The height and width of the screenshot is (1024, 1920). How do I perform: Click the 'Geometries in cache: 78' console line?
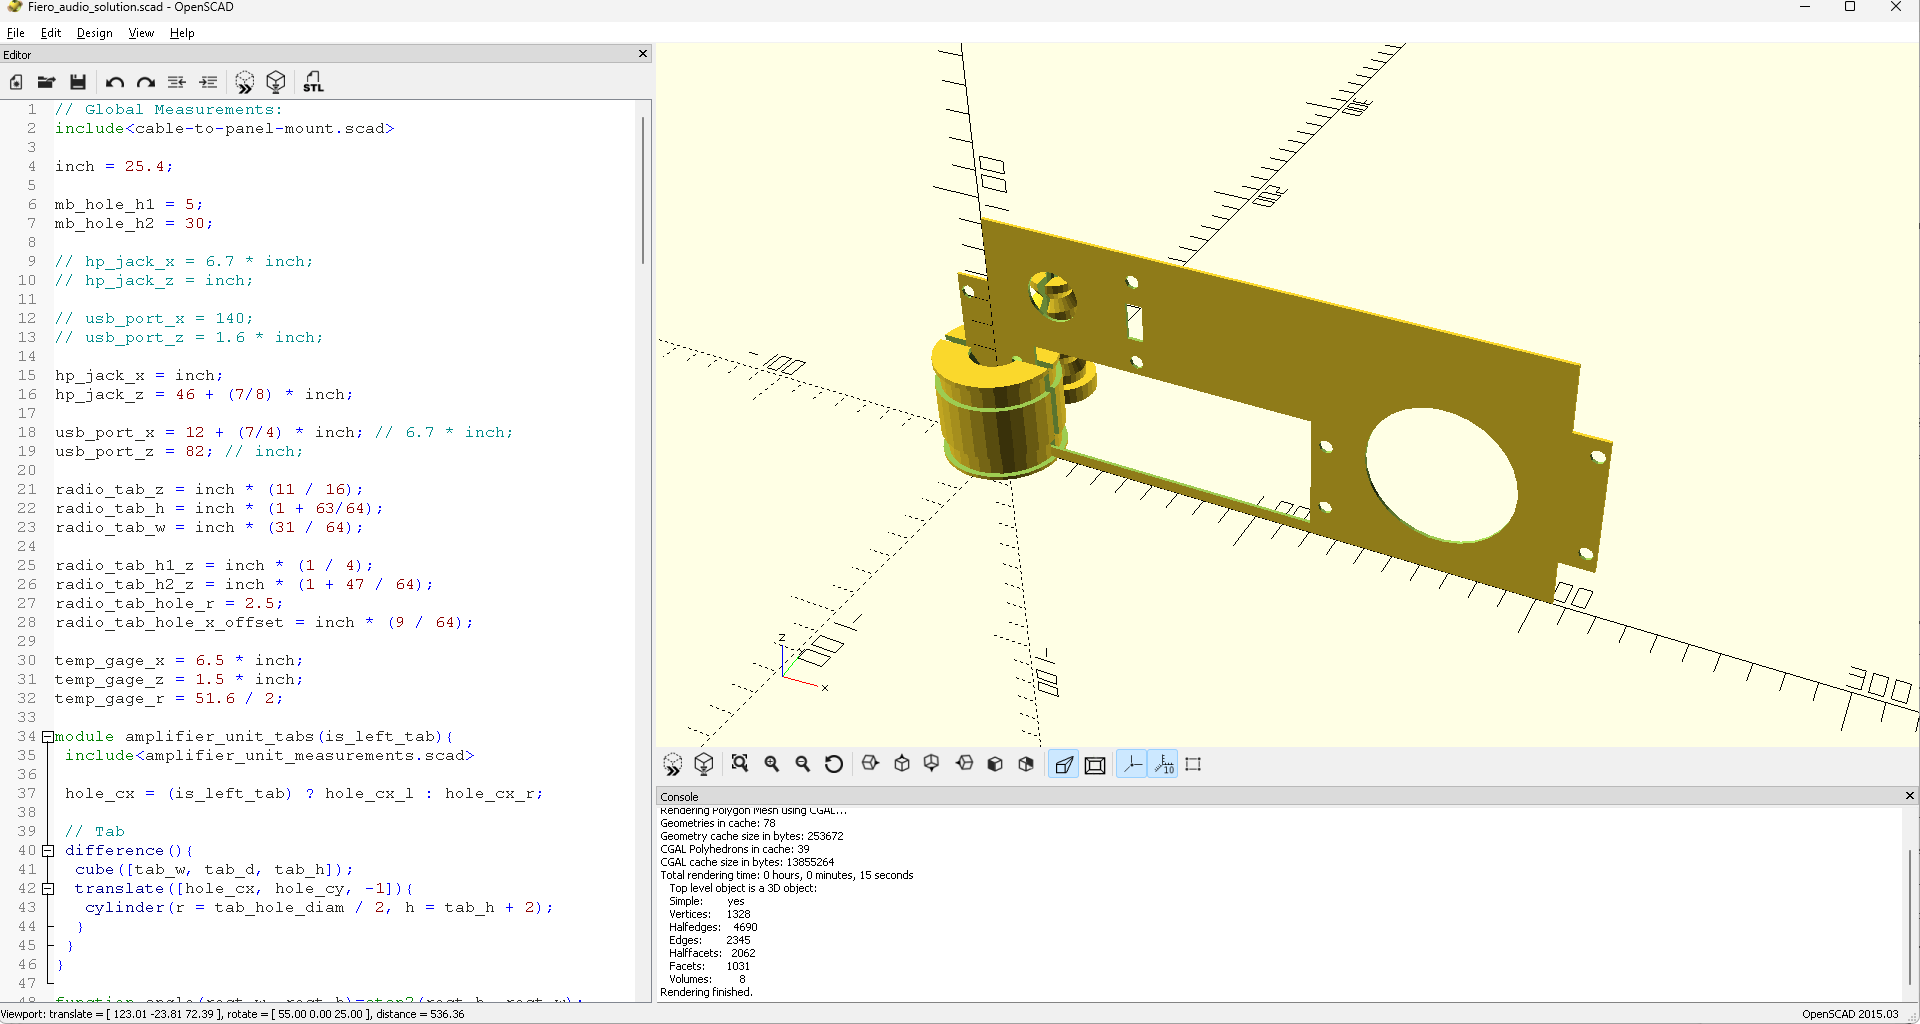coord(718,823)
